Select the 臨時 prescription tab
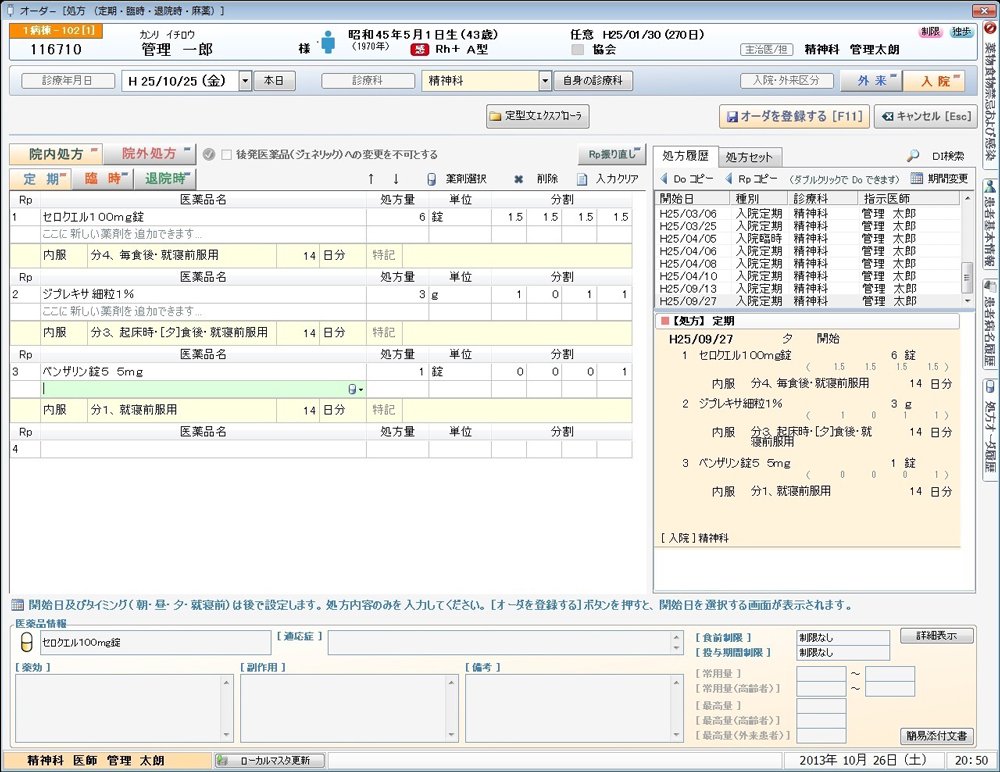This screenshot has height=772, width=1000. 103,179
